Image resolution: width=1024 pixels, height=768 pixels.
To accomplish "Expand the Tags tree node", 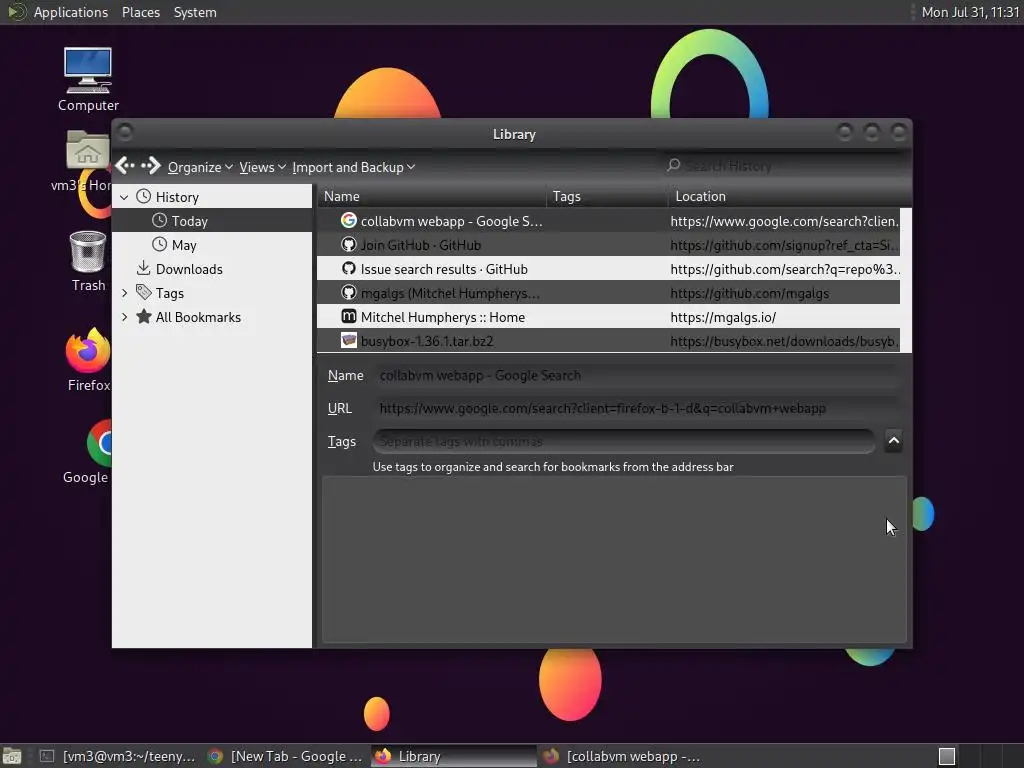I will [124, 293].
